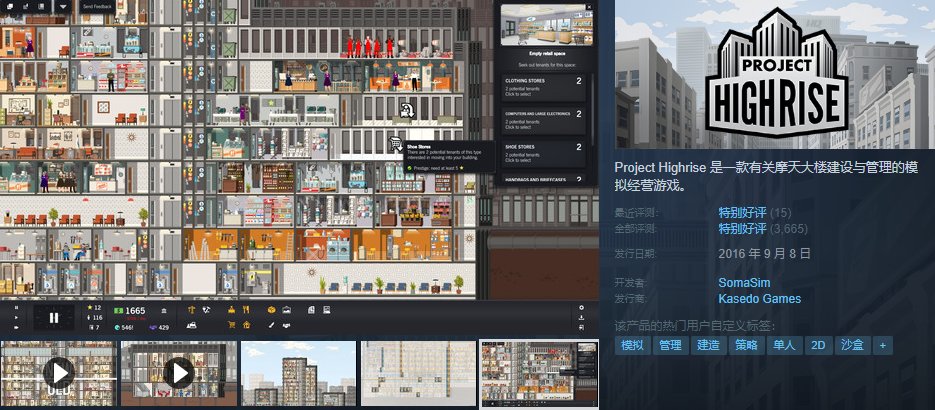Select the construction crane build icon
This screenshot has height=410, width=935.
point(191,310)
